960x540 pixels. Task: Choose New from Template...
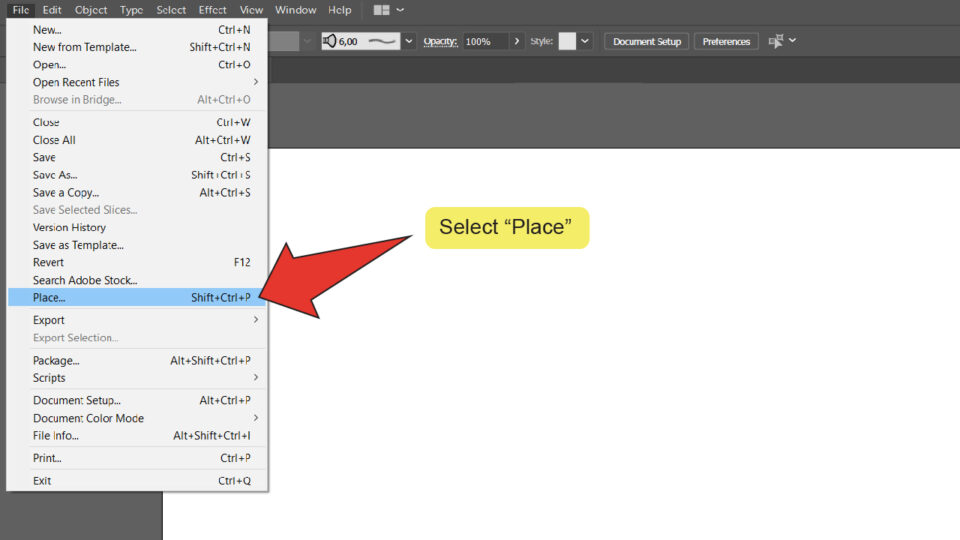[138, 47]
